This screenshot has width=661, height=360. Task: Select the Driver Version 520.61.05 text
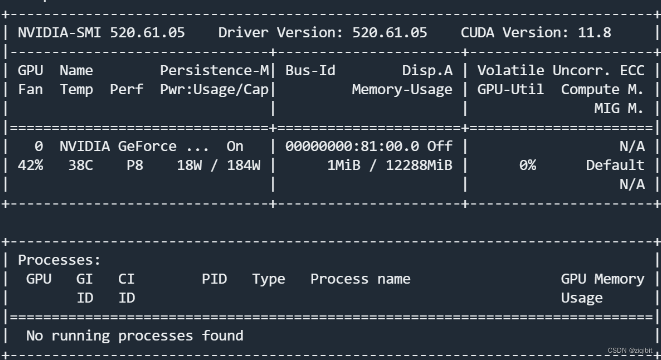(322, 32)
